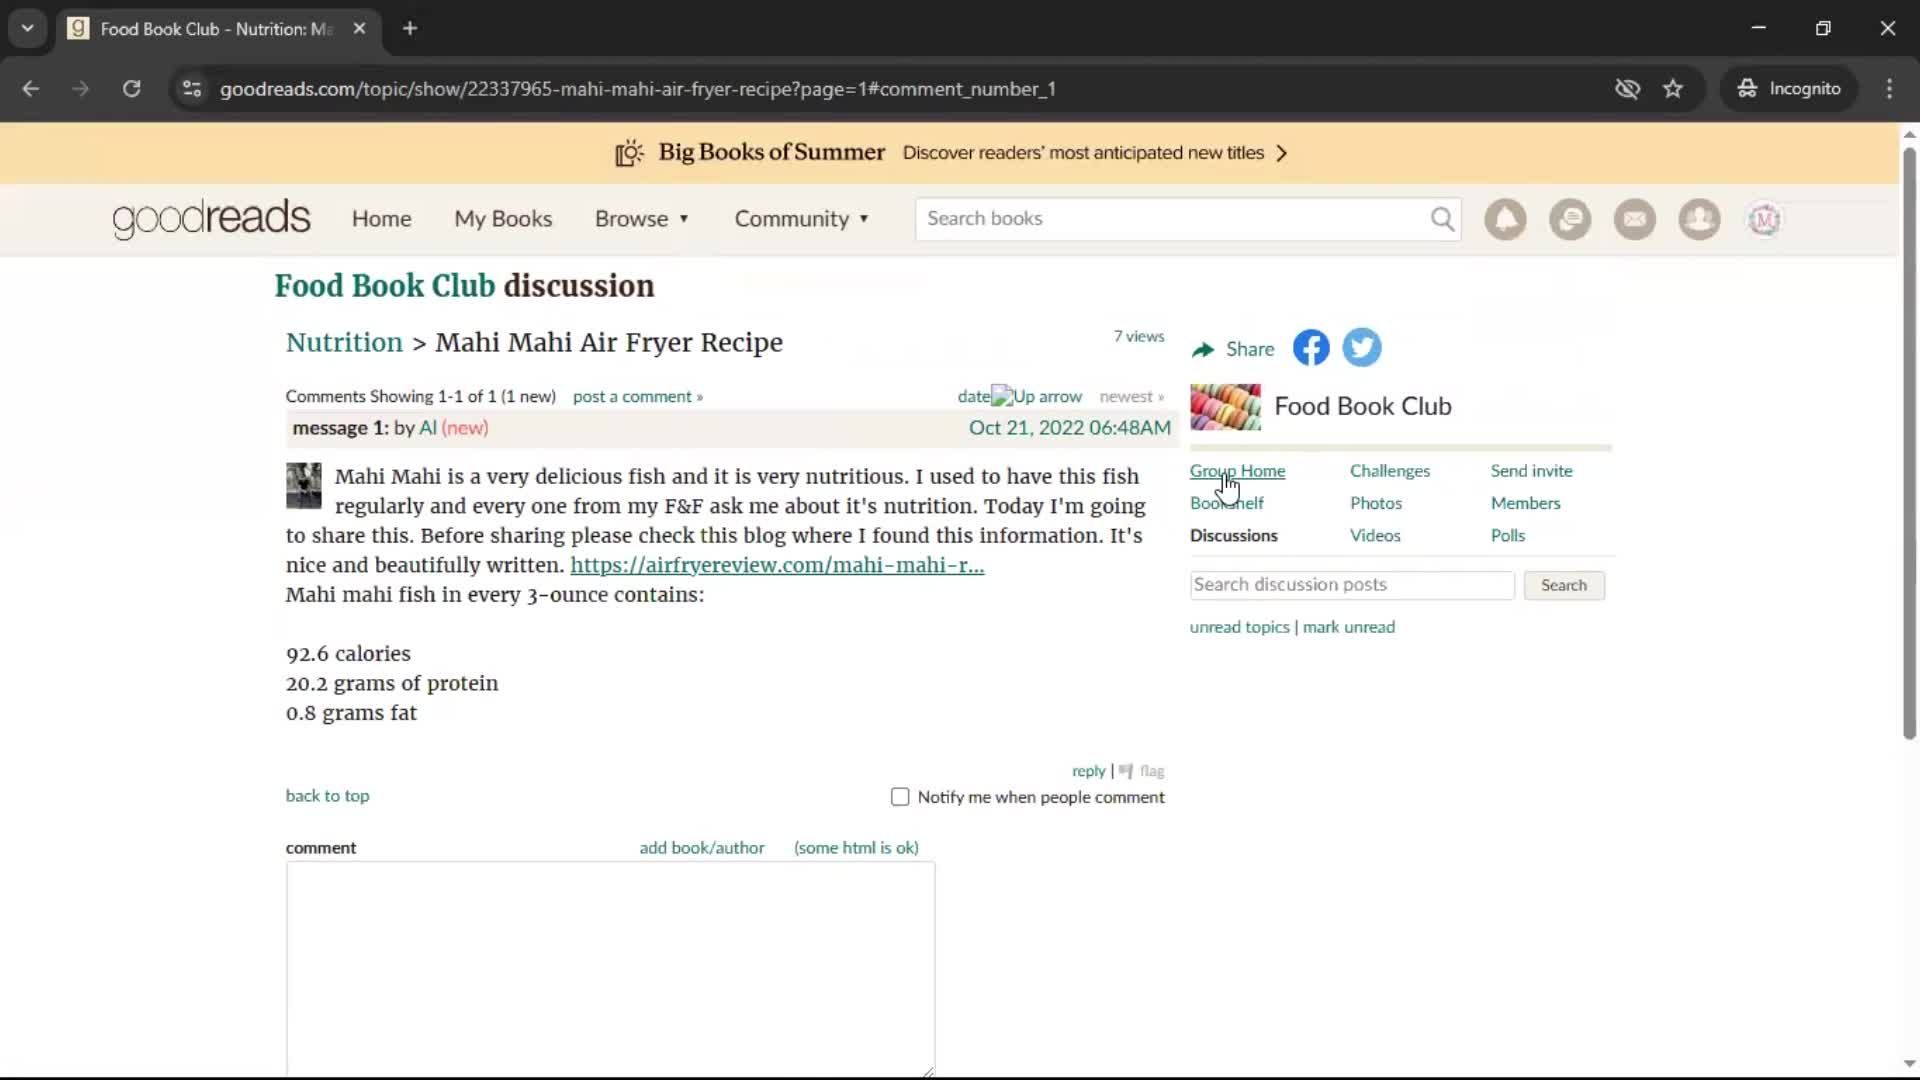
Task: Click the Big Books of Summer banner text
Action: [771, 153]
